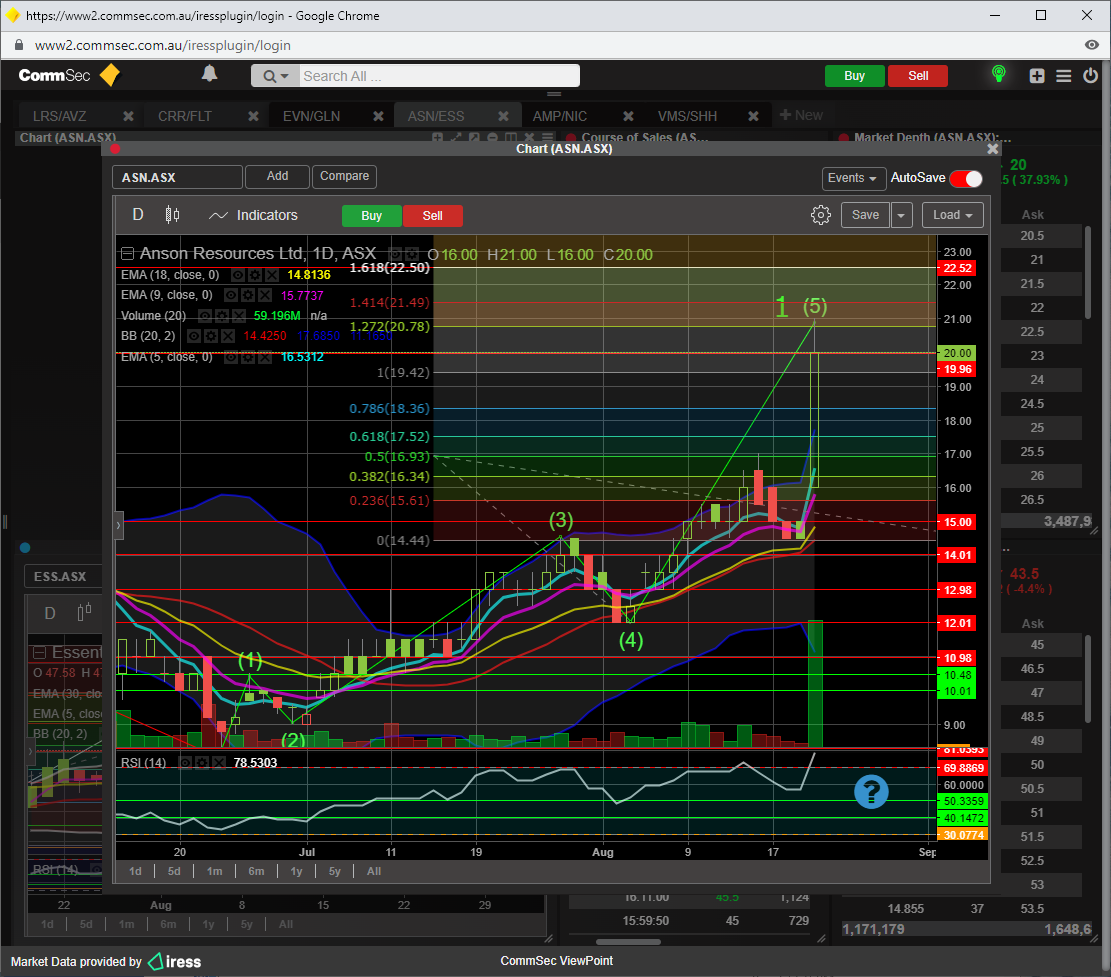Click the green market insights lightbulb icon
This screenshot has height=977, width=1111.
click(998, 74)
